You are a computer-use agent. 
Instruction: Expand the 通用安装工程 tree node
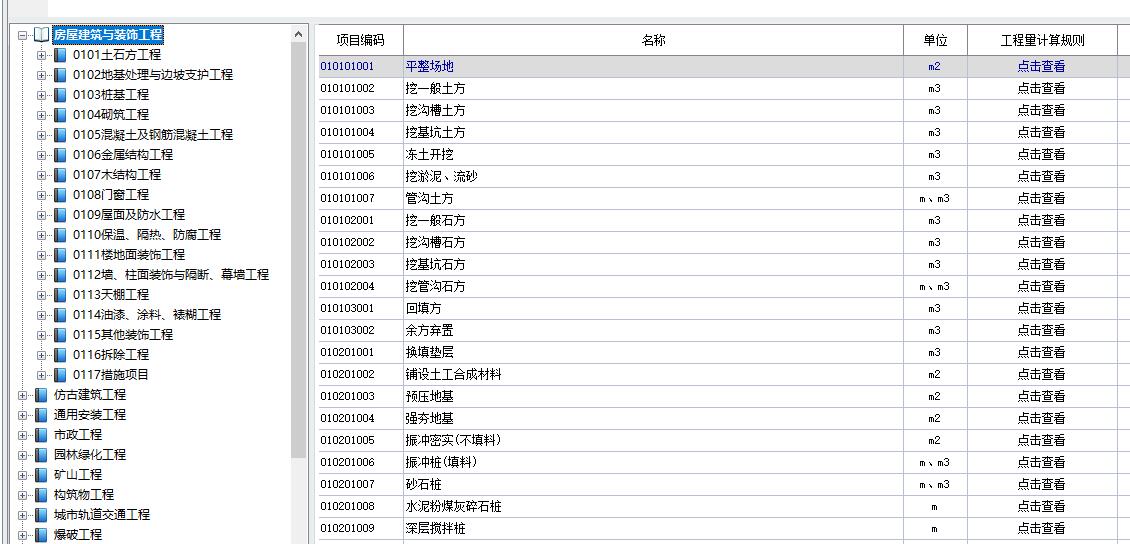[x=23, y=415]
